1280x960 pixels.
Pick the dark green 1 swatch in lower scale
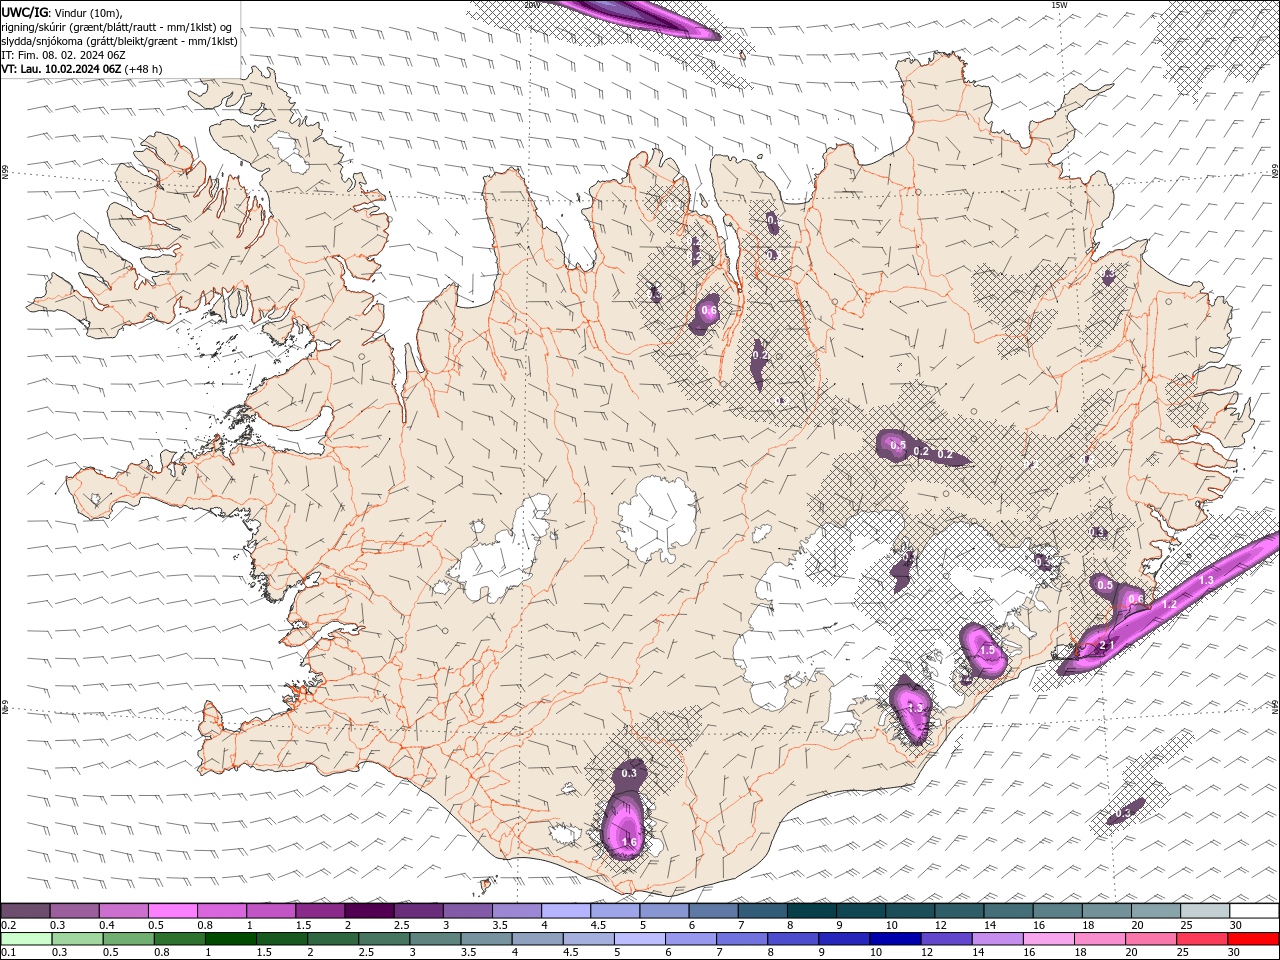tap(232, 939)
